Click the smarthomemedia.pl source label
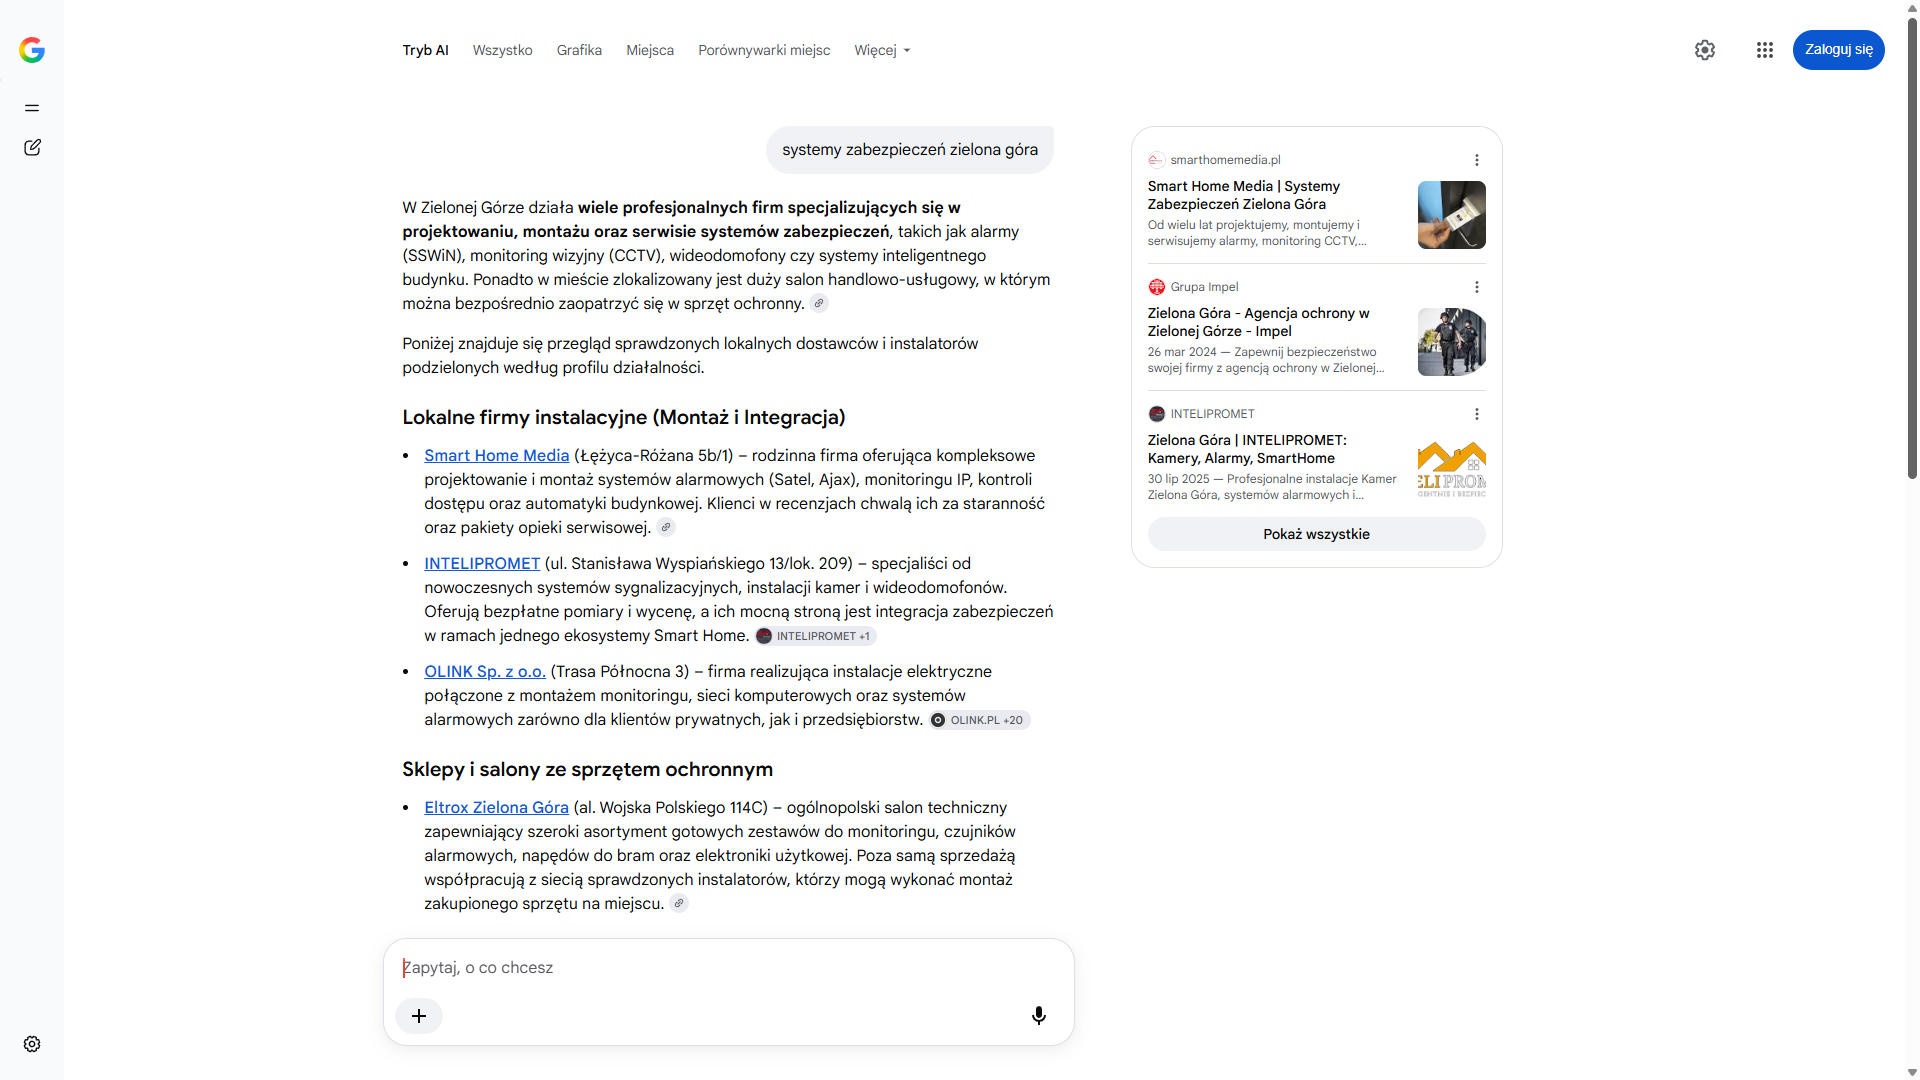 (x=1225, y=160)
